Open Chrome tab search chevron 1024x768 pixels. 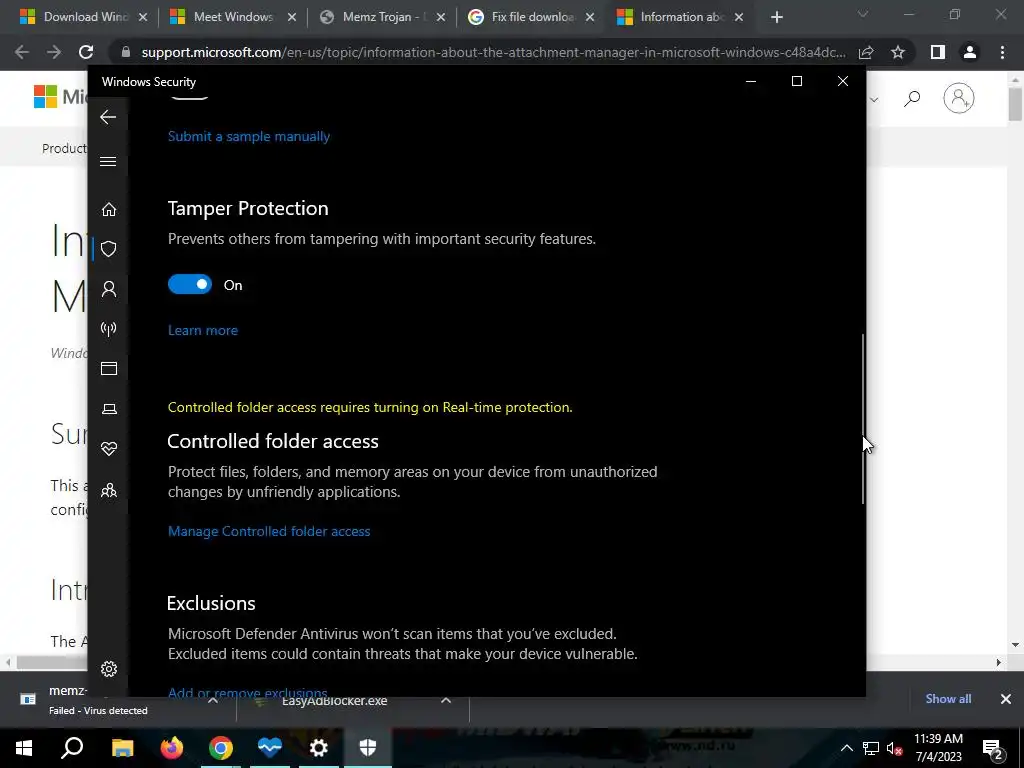click(863, 14)
